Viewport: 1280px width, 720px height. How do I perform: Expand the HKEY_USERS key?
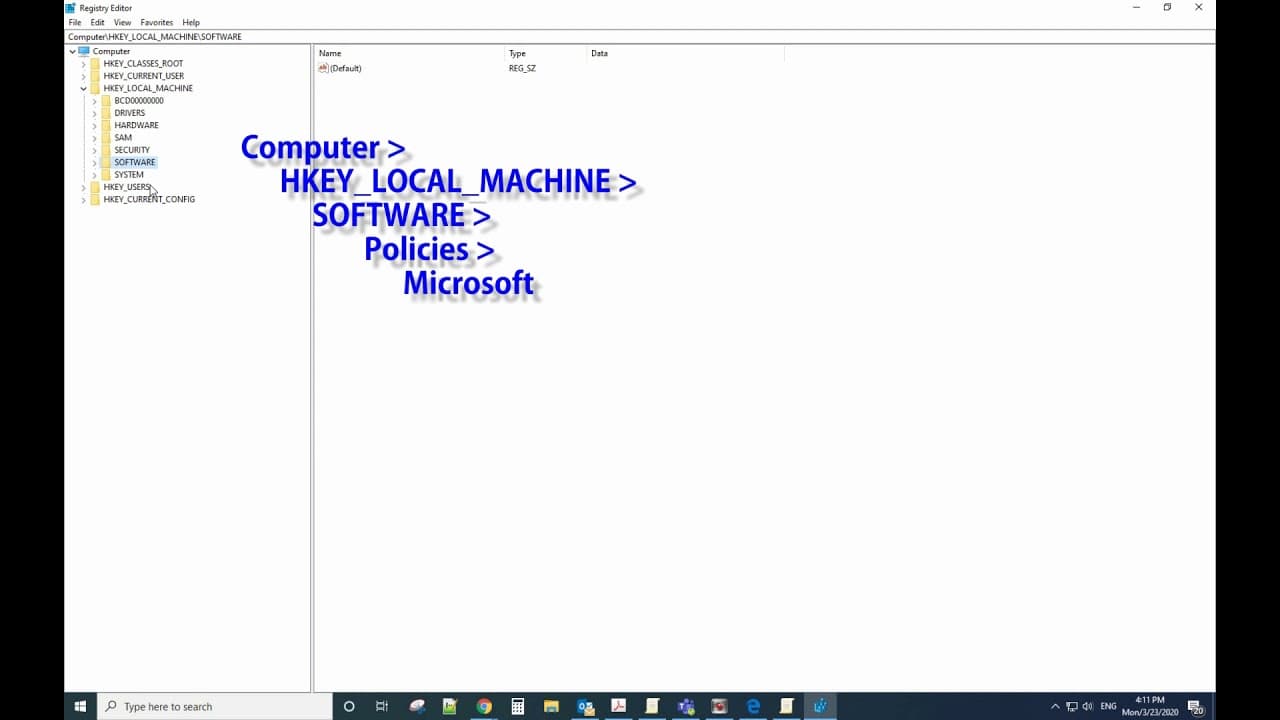[83, 187]
